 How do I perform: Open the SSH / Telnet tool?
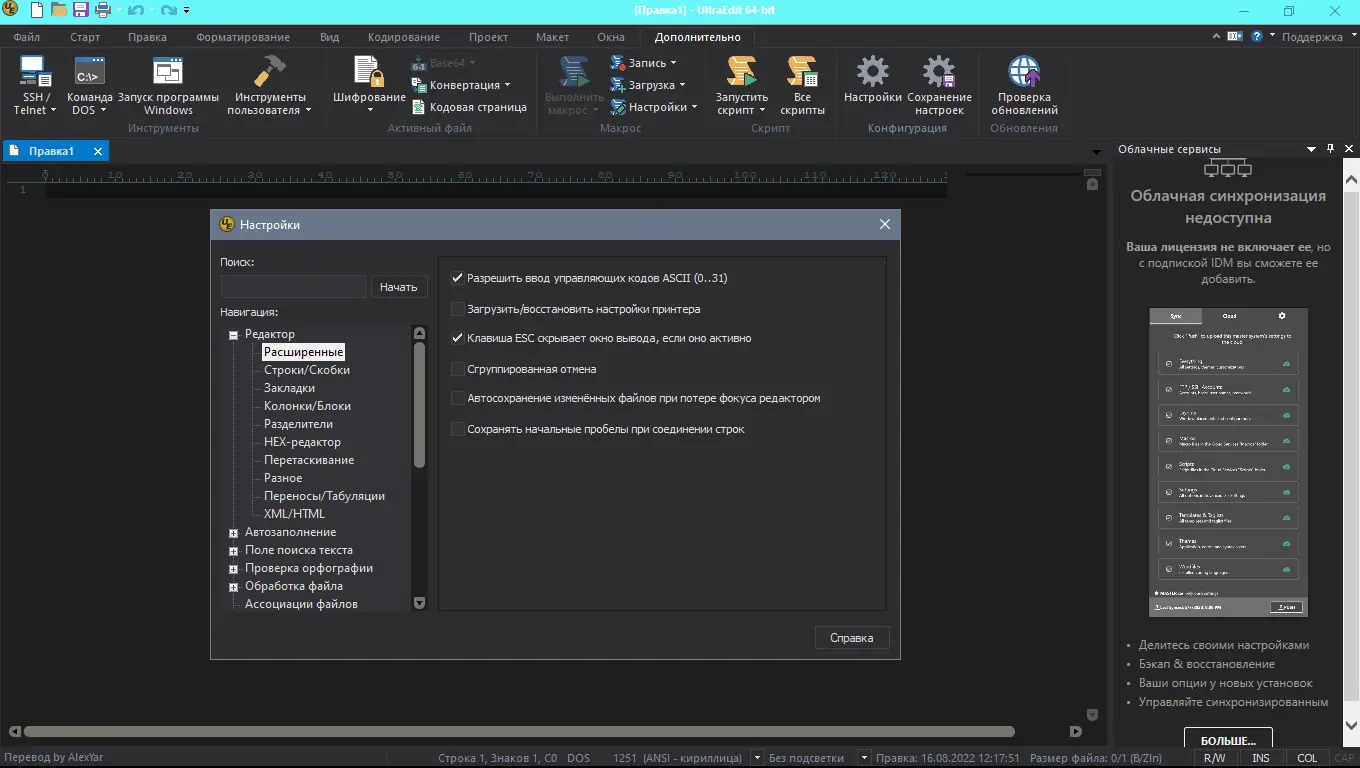coord(35,86)
